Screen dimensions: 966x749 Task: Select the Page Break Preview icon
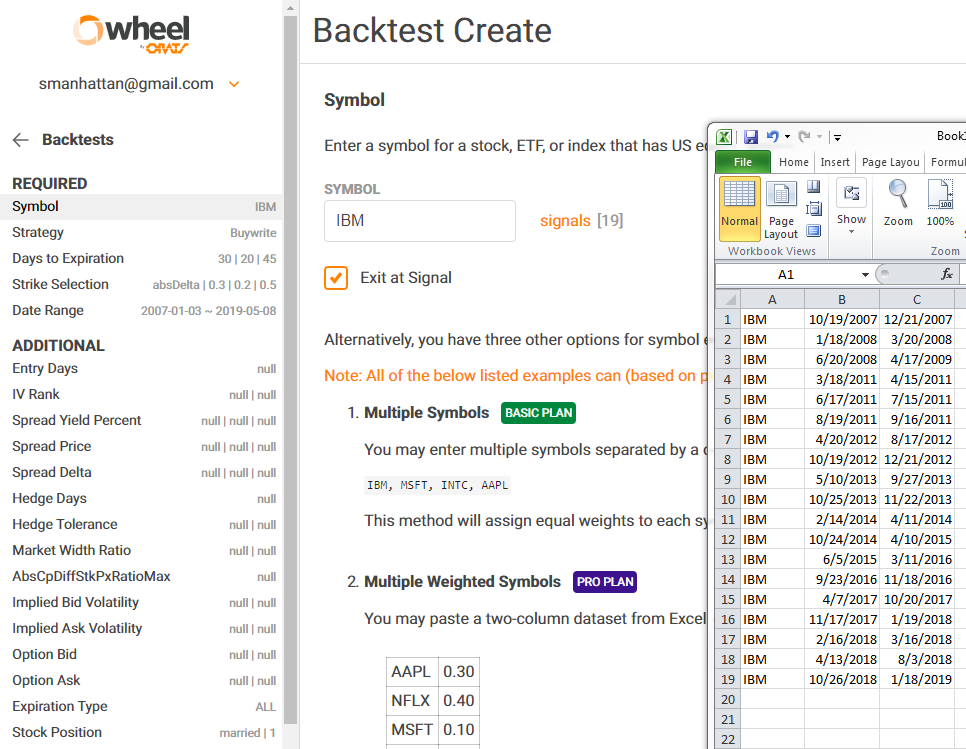tap(815, 188)
